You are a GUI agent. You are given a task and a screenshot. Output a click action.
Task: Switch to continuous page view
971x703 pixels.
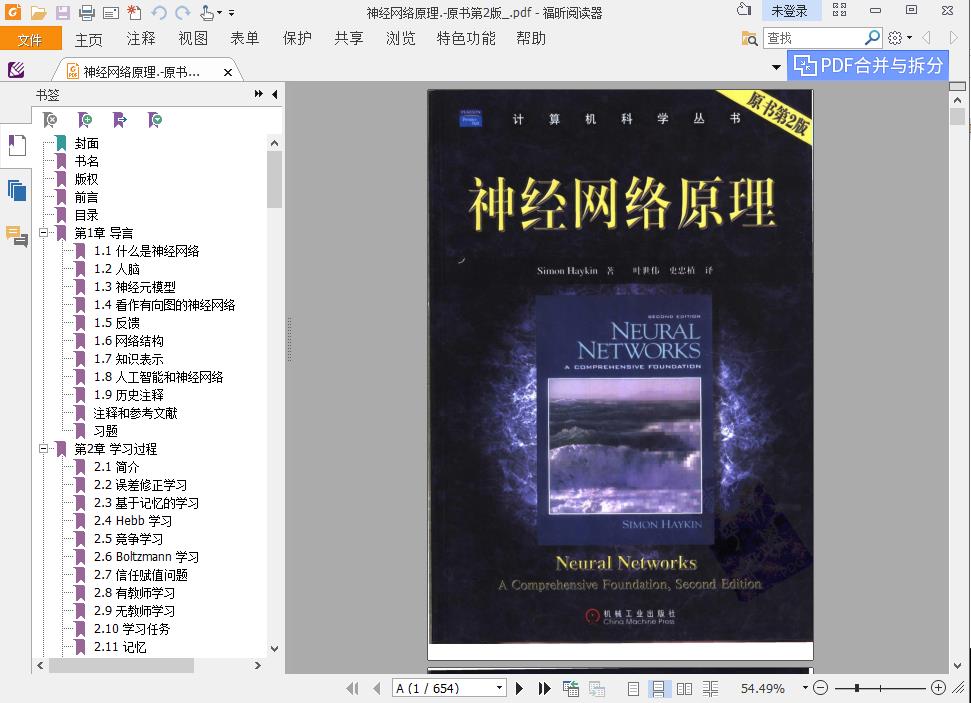pos(658,688)
